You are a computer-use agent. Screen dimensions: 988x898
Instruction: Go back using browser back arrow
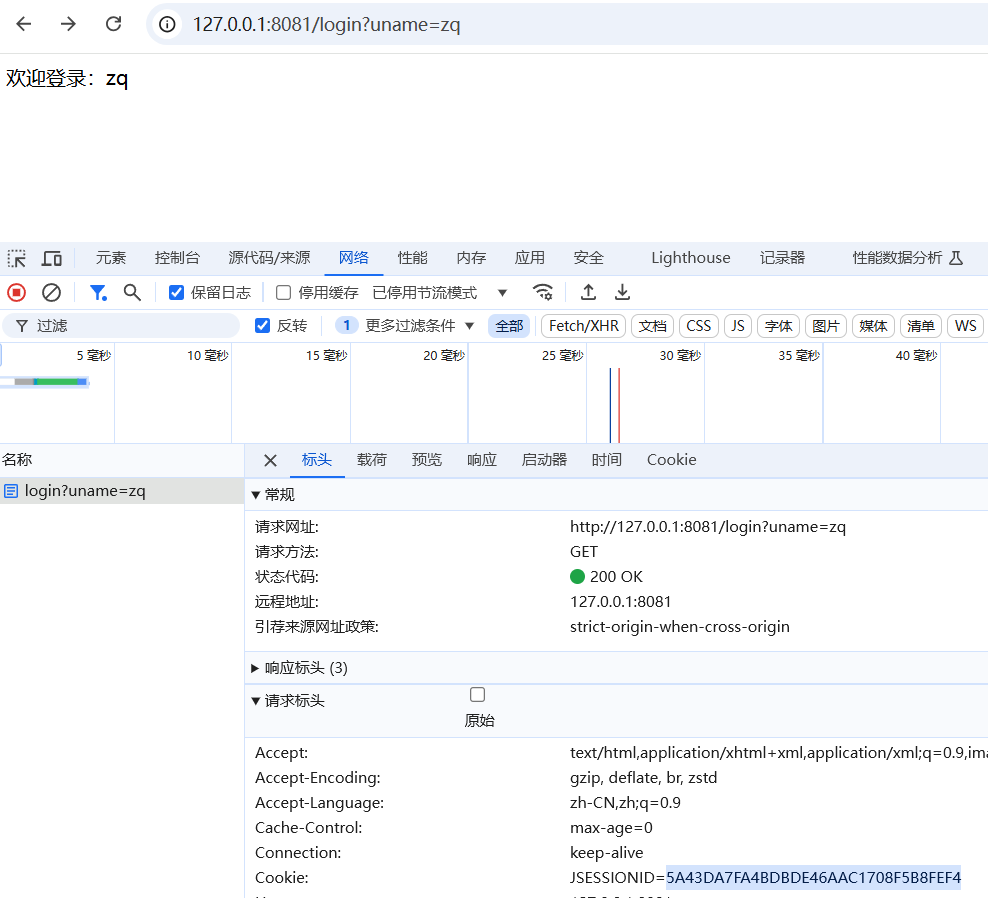coord(23,24)
